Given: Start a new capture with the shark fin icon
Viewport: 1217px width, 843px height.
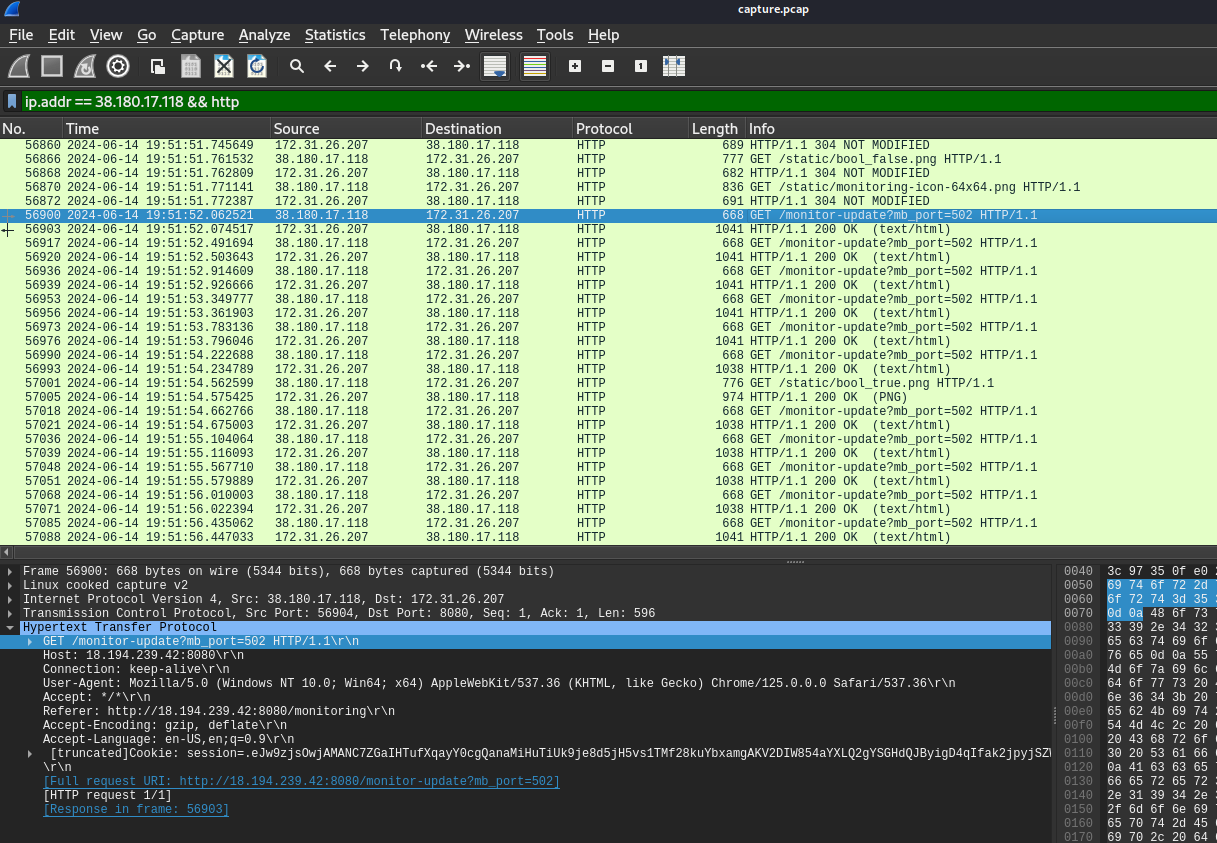Looking at the screenshot, I should point(18,66).
